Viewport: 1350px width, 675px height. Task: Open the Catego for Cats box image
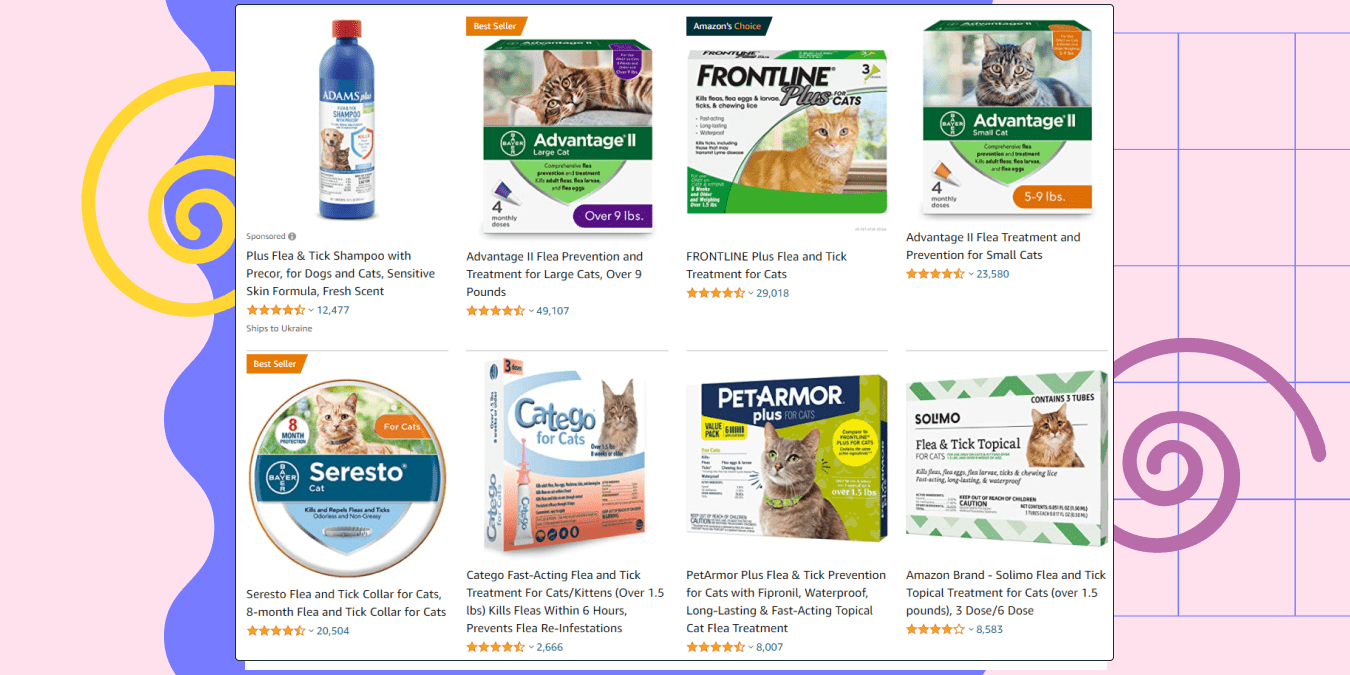(567, 457)
